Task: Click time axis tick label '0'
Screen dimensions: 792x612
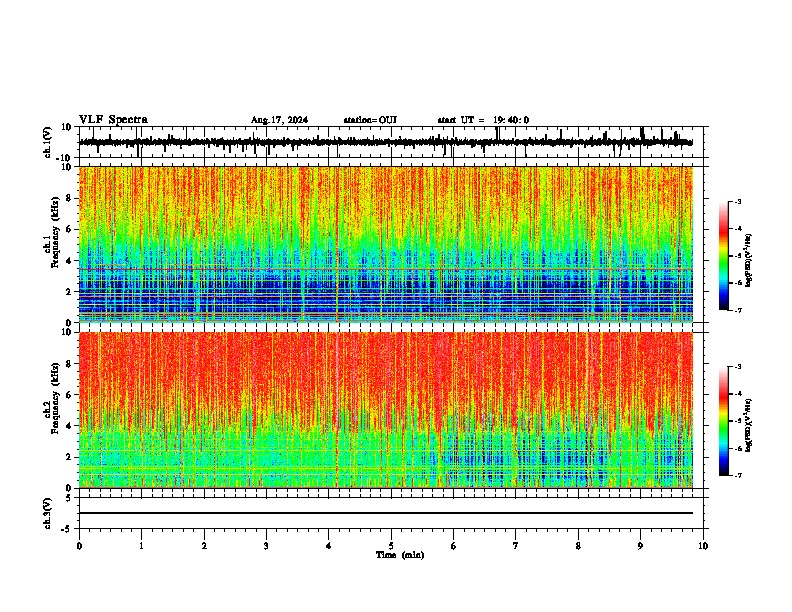Action: click(79, 546)
